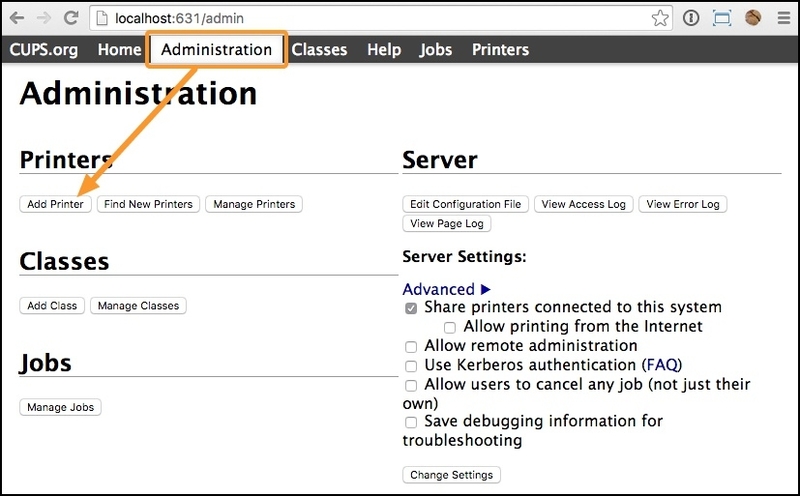This screenshot has height=496, width=800.
Task: Click the View Error Log button
Action: [x=682, y=204]
